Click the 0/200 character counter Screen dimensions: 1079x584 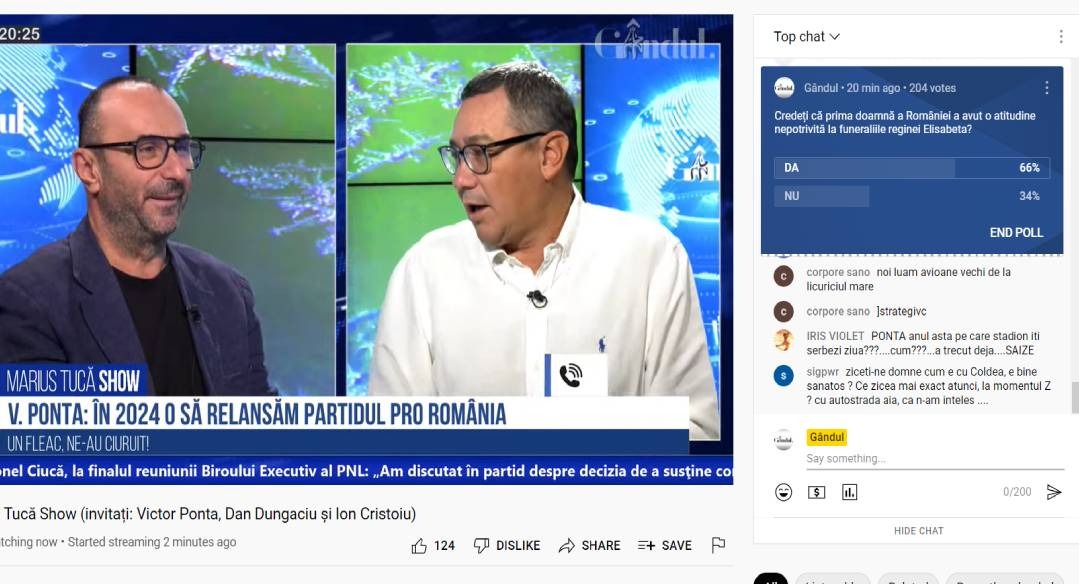1017,492
